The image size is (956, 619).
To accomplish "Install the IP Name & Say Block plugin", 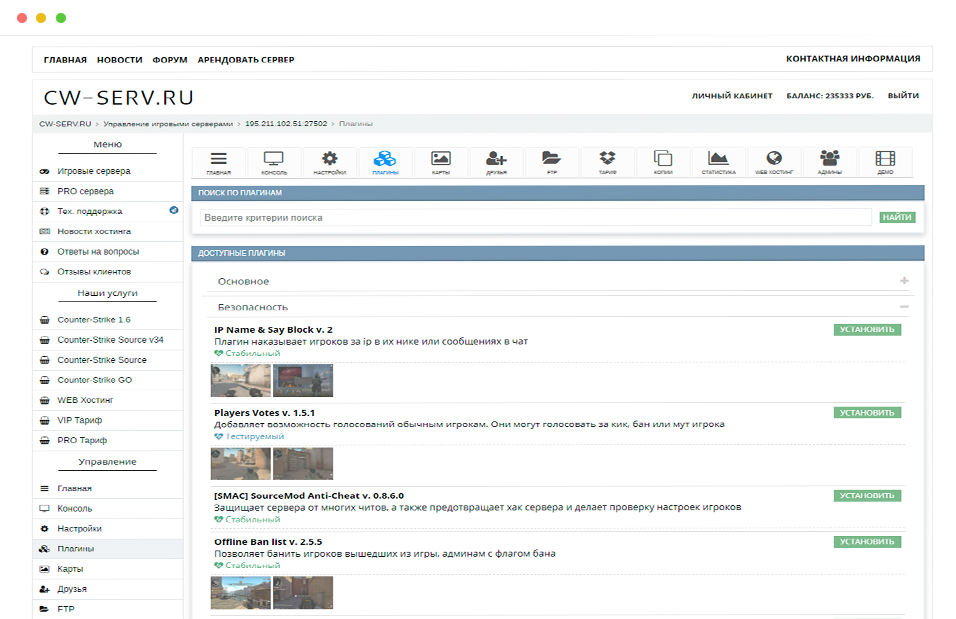I will pyautogui.click(x=867, y=329).
